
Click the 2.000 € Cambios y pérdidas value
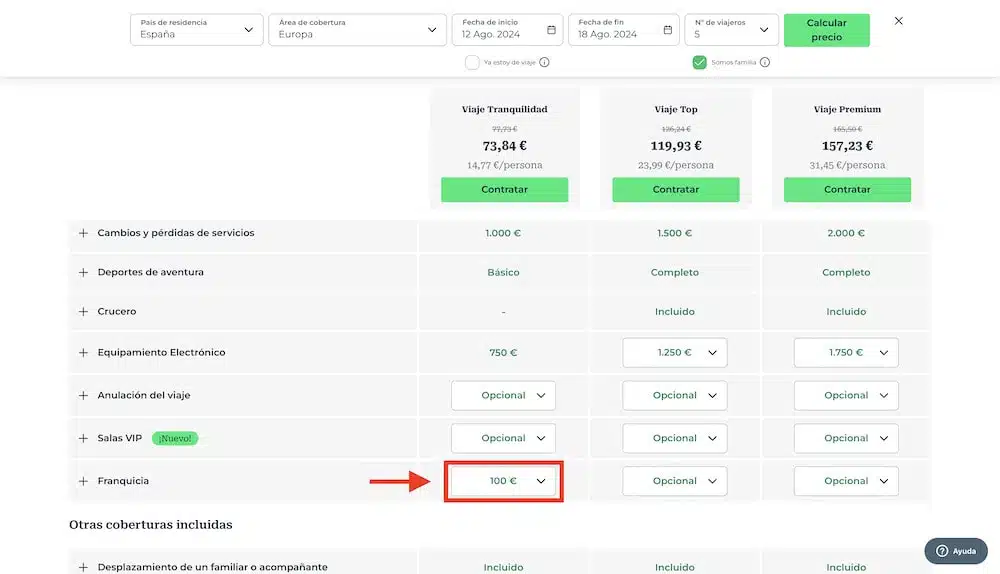(x=846, y=233)
